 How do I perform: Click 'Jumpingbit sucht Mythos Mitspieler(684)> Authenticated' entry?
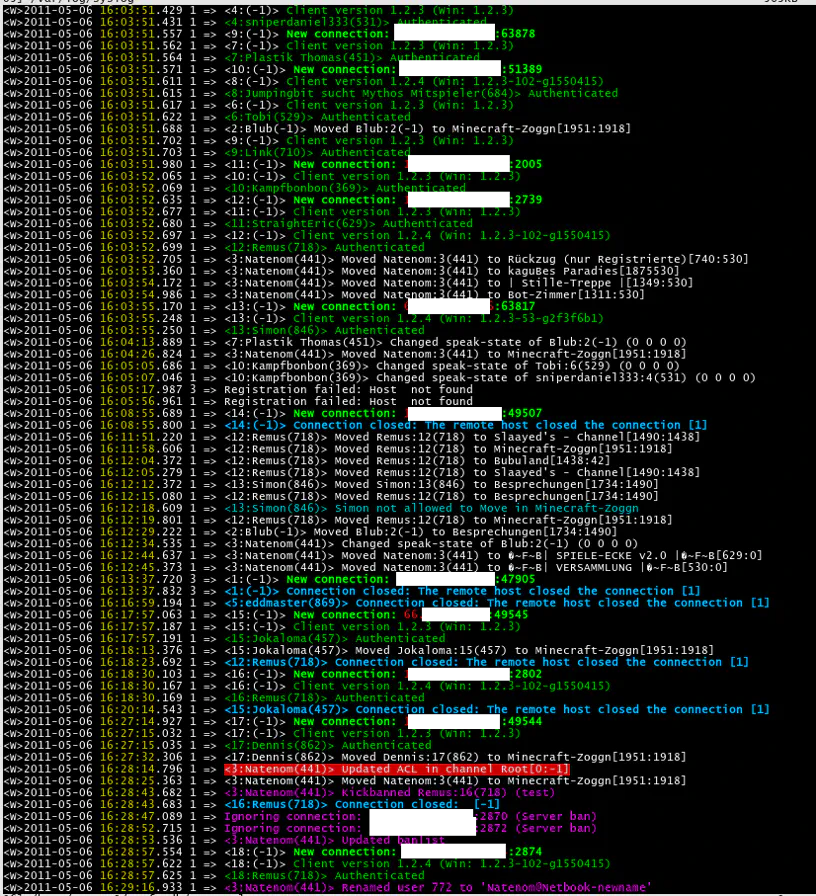[421, 93]
